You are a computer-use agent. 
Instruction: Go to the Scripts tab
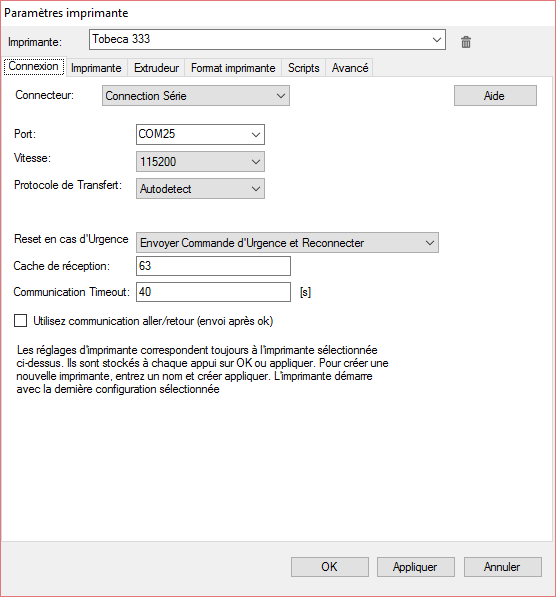coord(304,68)
